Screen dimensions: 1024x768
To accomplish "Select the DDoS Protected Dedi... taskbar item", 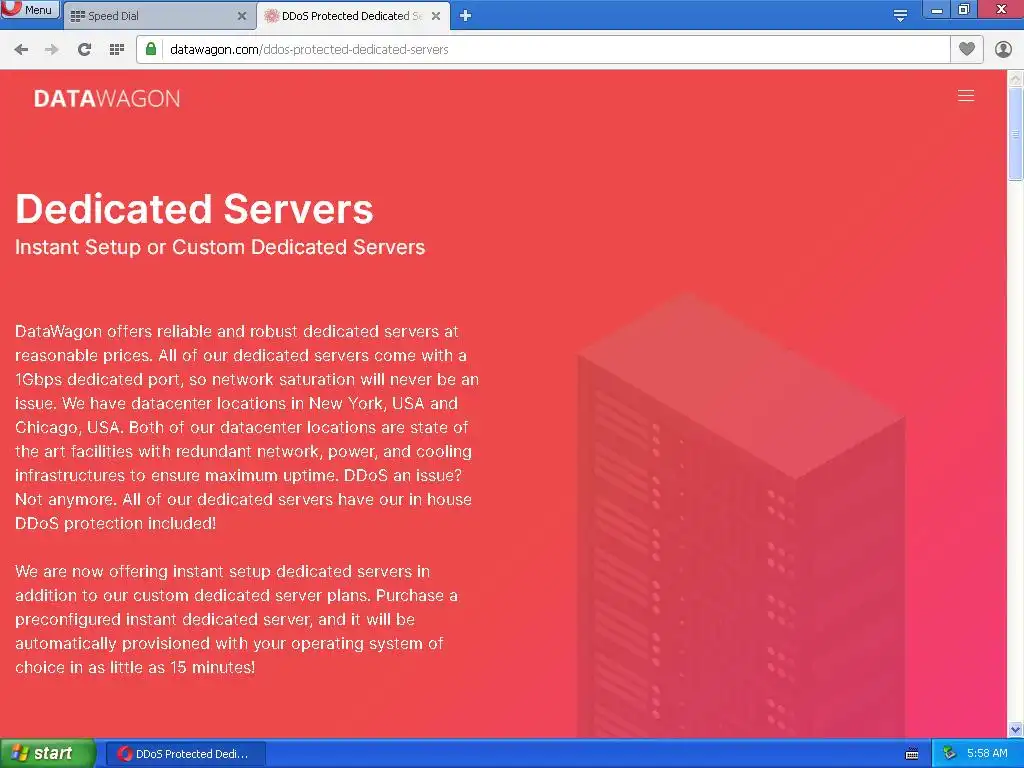I will (x=185, y=754).
